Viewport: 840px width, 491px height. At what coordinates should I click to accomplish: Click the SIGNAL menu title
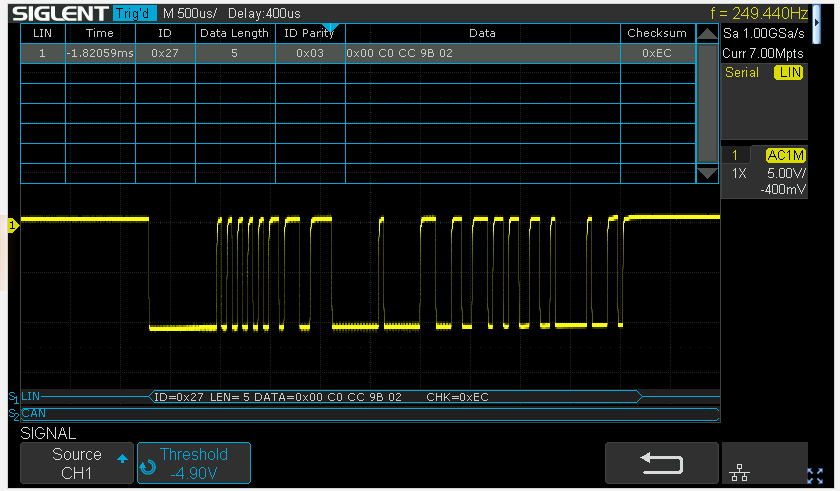(48, 433)
